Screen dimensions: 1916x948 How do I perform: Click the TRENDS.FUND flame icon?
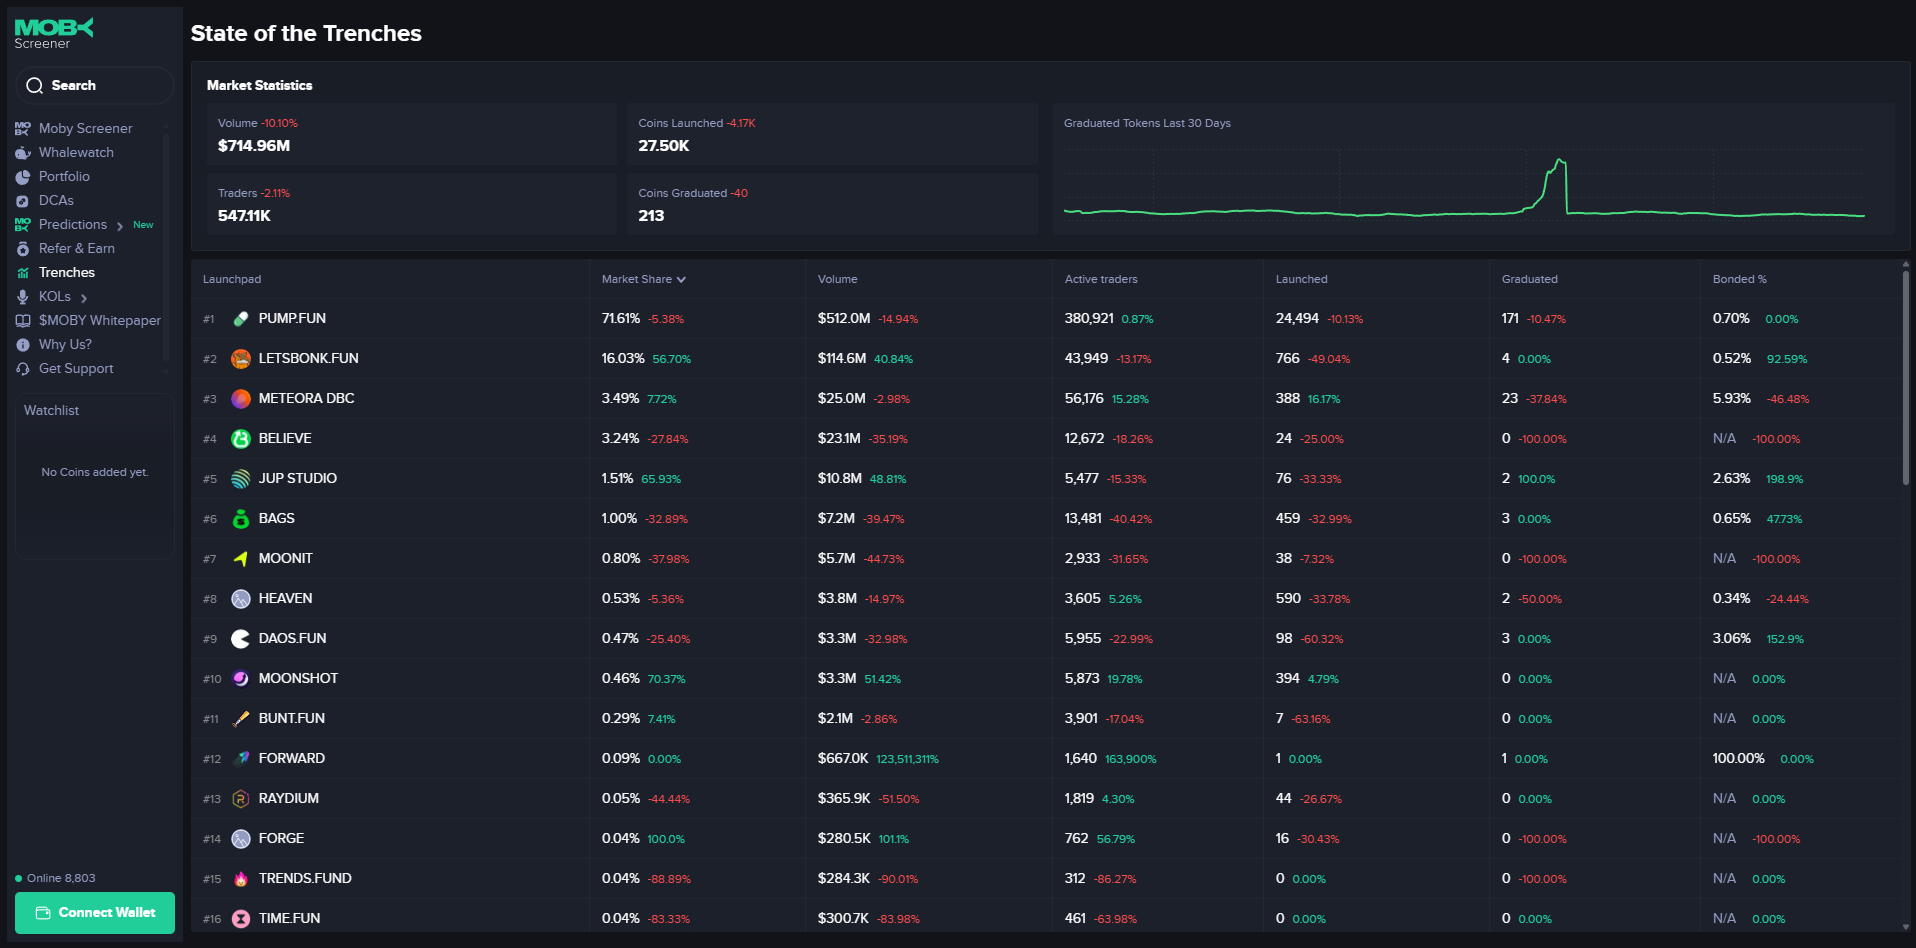tap(241, 879)
